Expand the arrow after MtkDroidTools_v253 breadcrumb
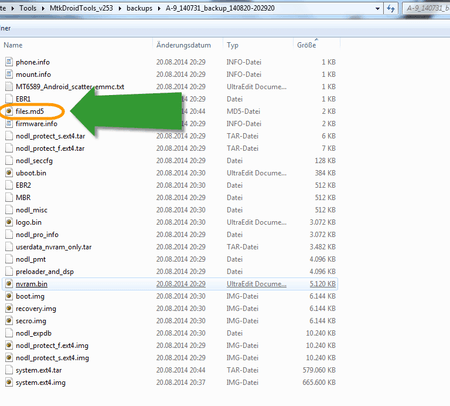This screenshot has width=450, height=406. point(120,8)
